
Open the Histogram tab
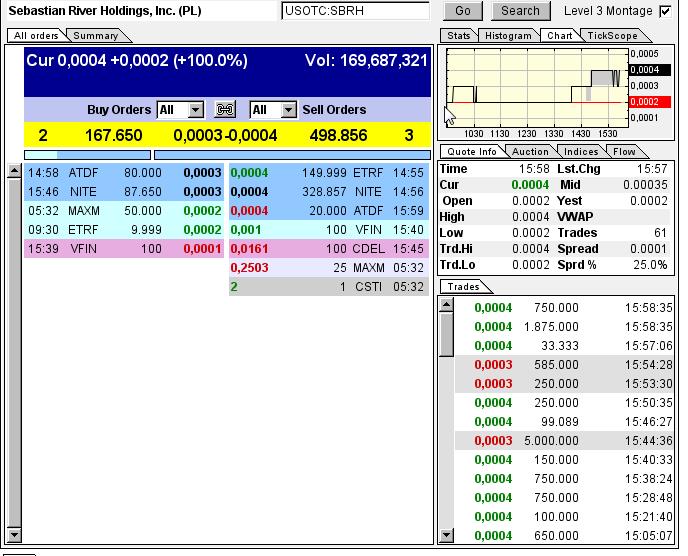[508, 36]
